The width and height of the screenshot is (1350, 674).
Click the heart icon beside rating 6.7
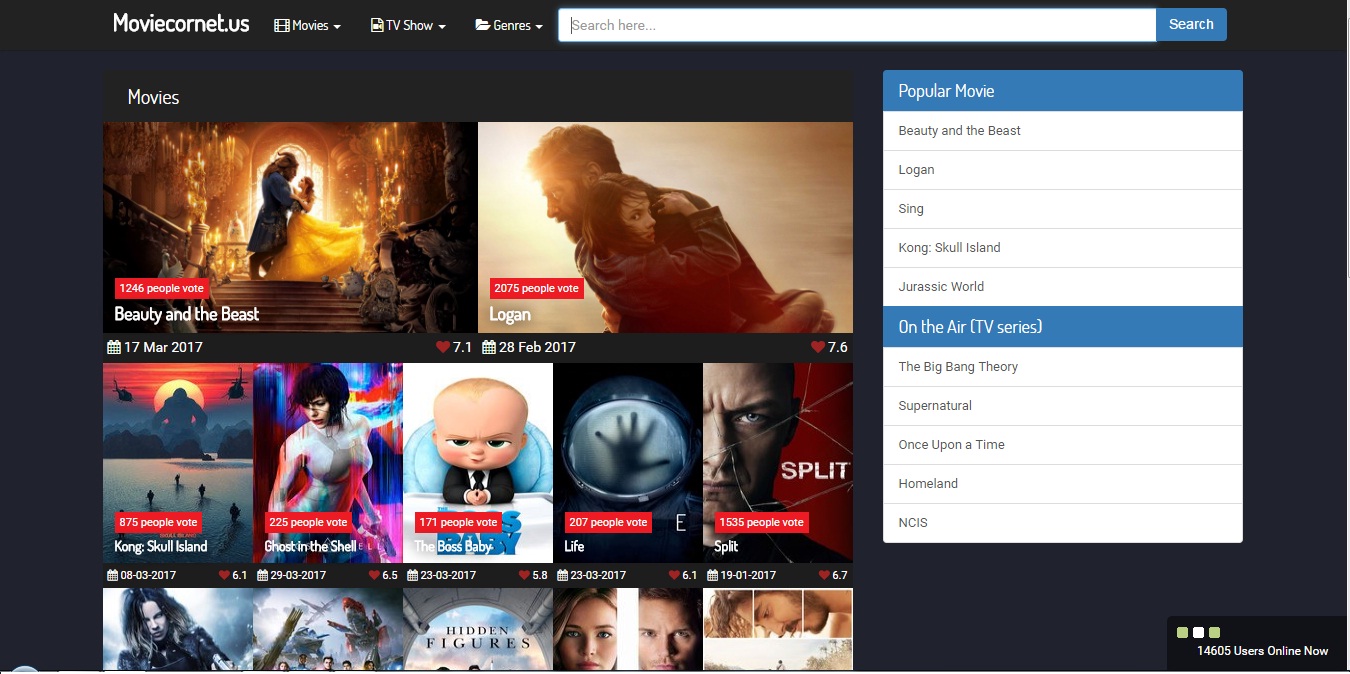pos(824,575)
